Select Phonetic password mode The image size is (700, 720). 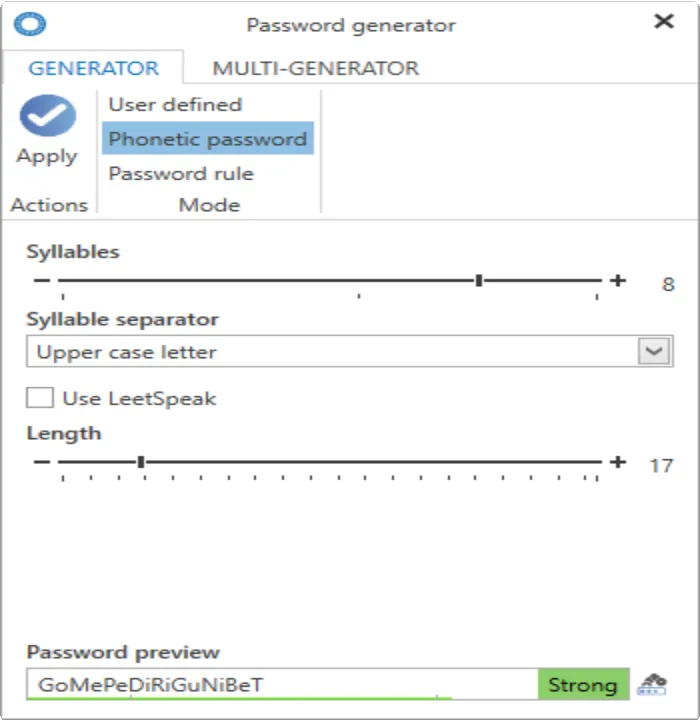pos(208,139)
